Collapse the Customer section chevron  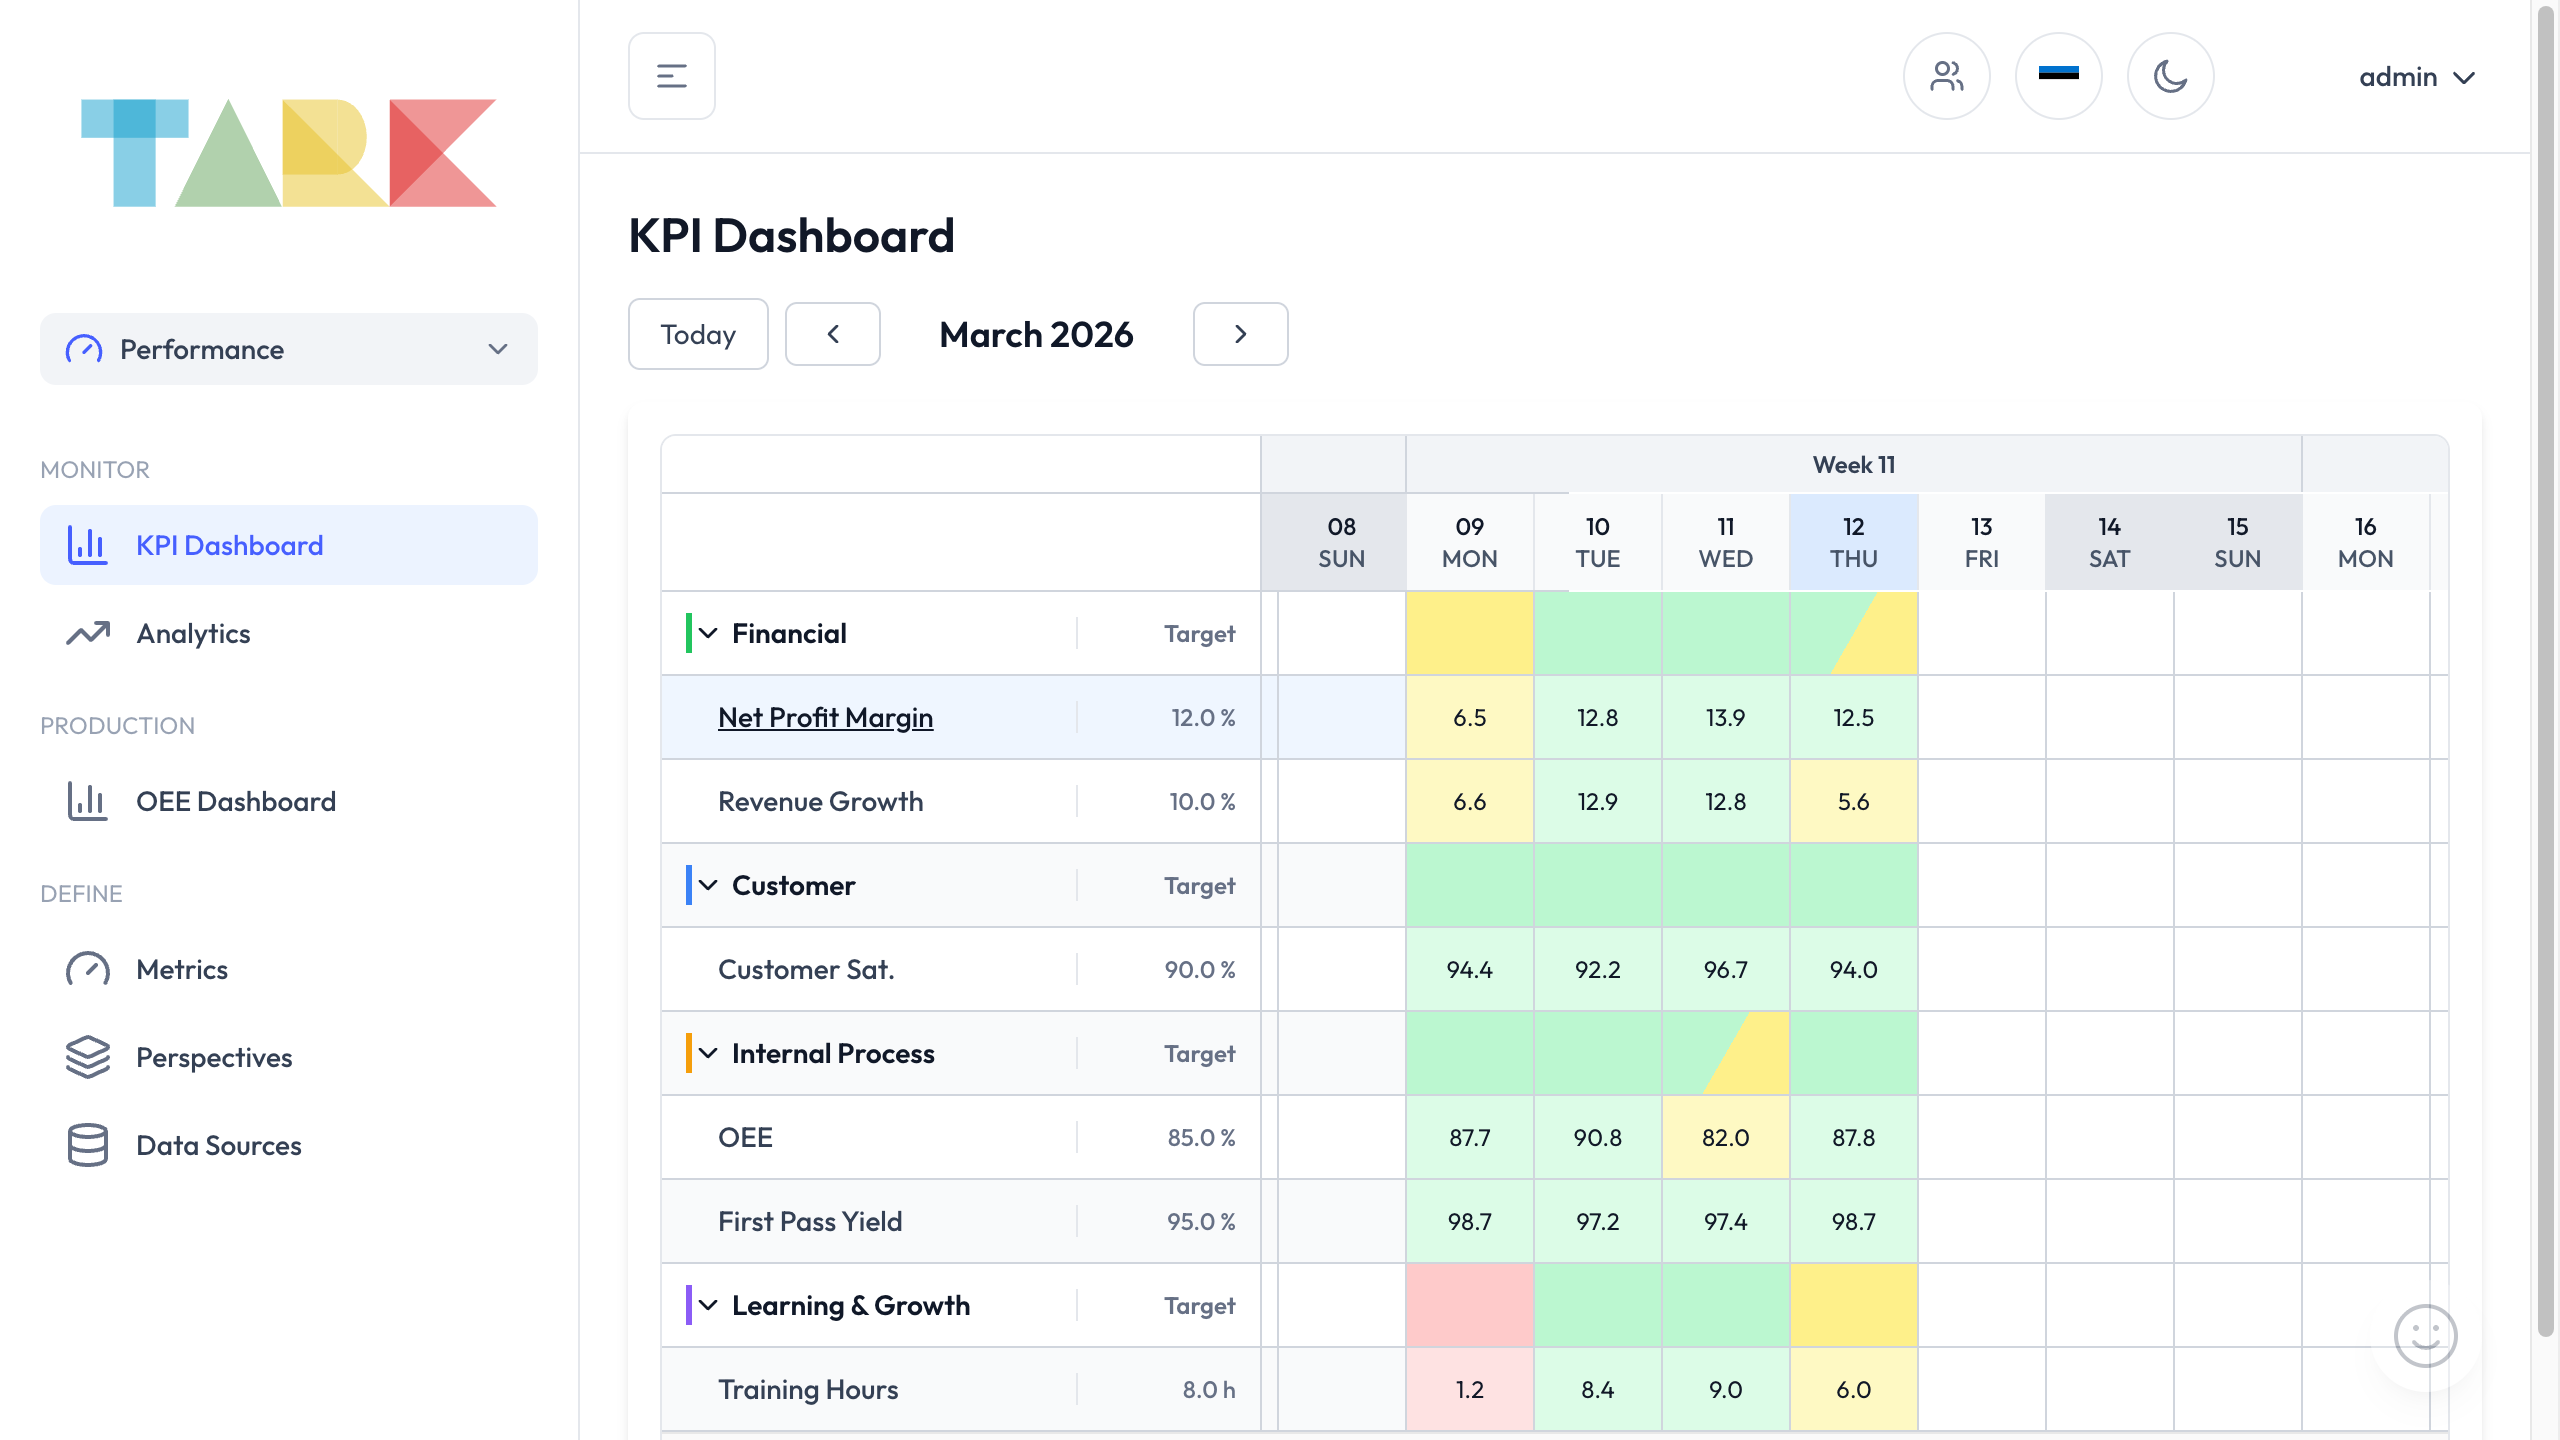click(x=710, y=885)
